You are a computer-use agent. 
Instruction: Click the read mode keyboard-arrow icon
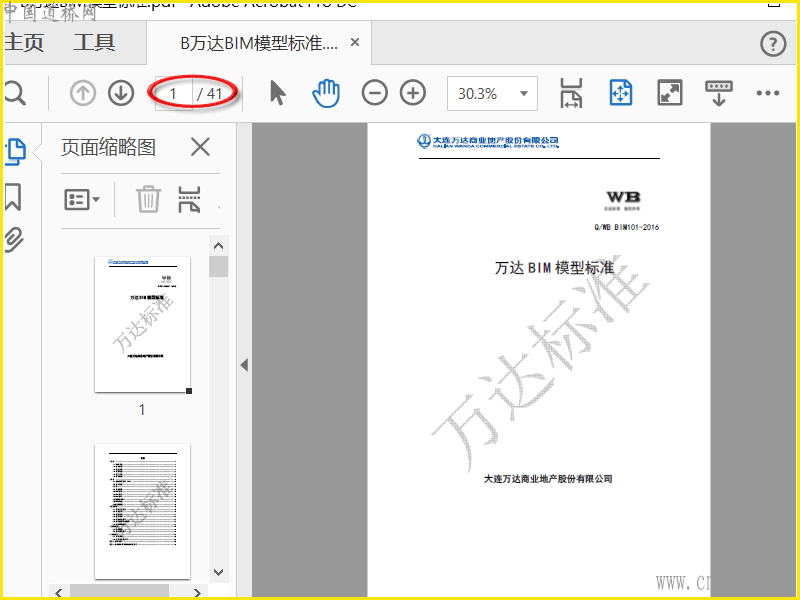coord(718,93)
